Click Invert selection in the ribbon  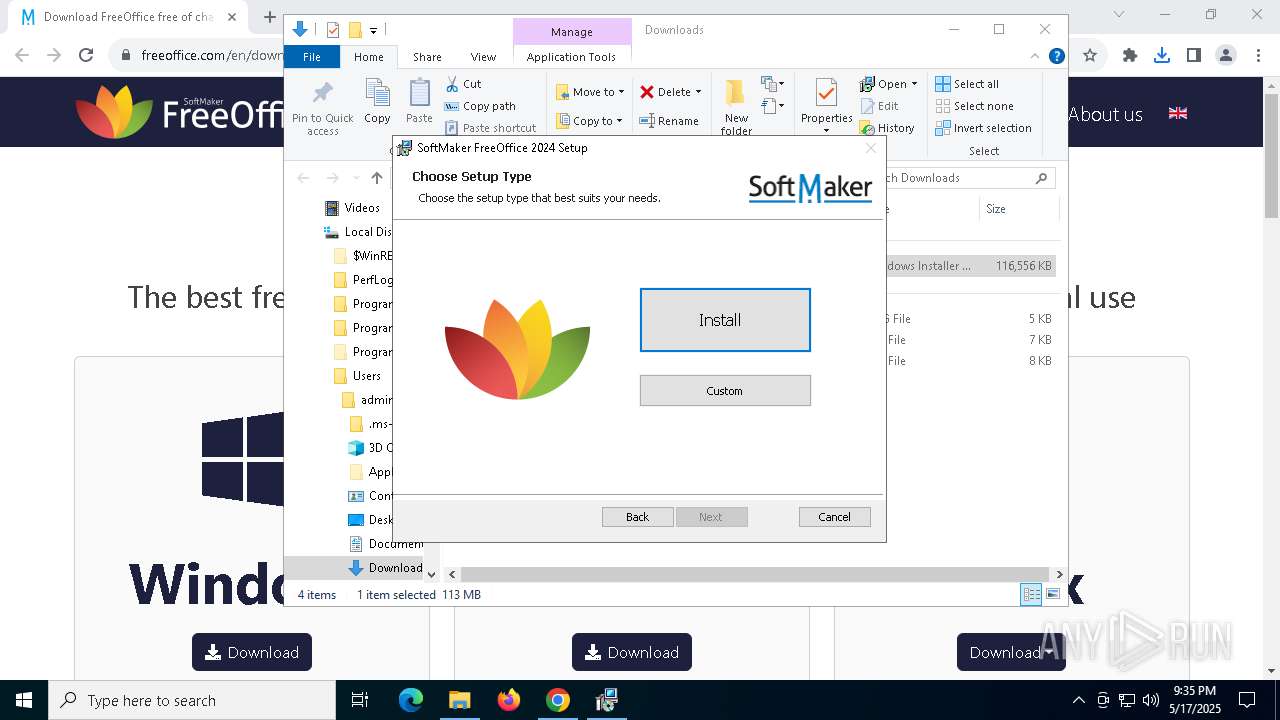pos(983,128)
